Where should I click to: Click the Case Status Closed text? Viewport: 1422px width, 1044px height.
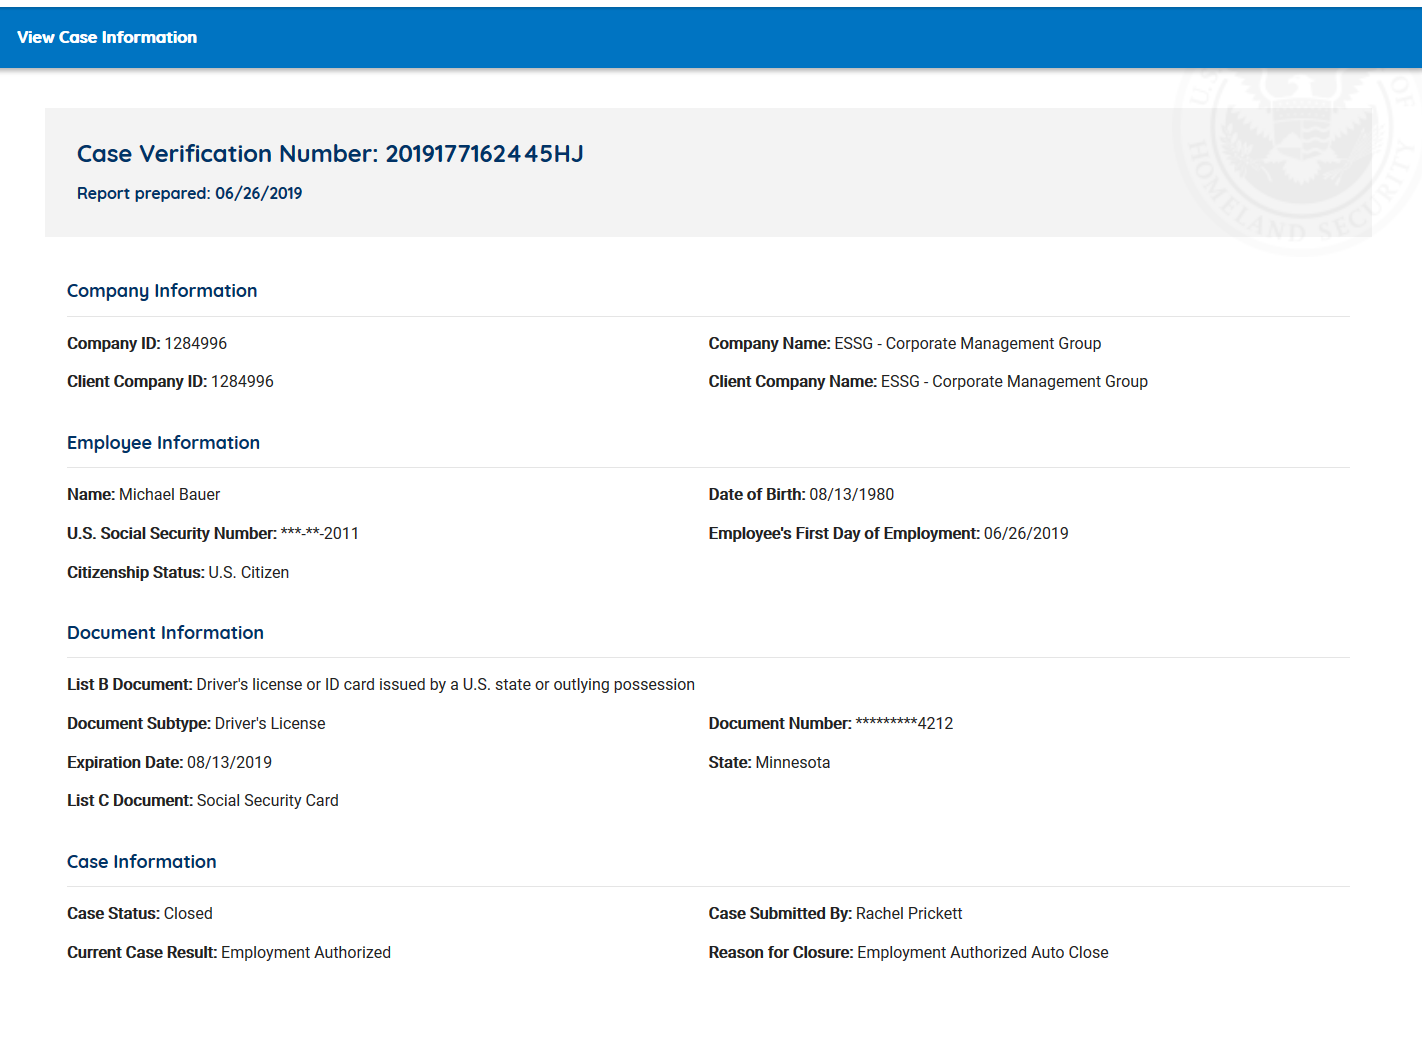click(x=188, y=913)
